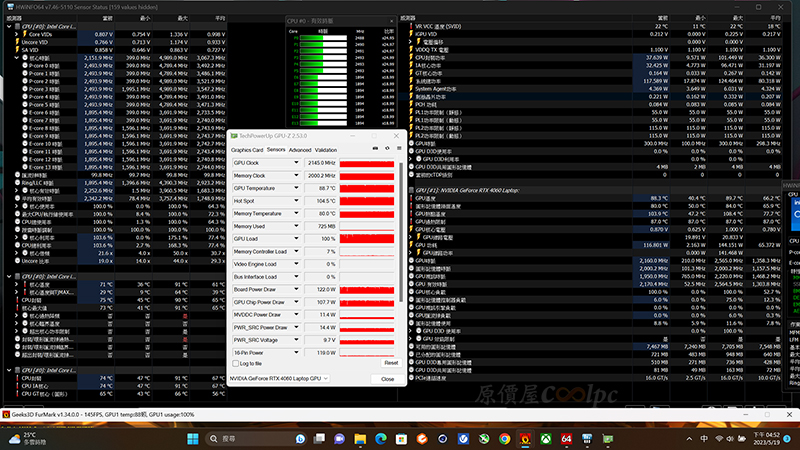Click the GPU-Z refresh icon
The image size is (800, 450).
(387, 148)
